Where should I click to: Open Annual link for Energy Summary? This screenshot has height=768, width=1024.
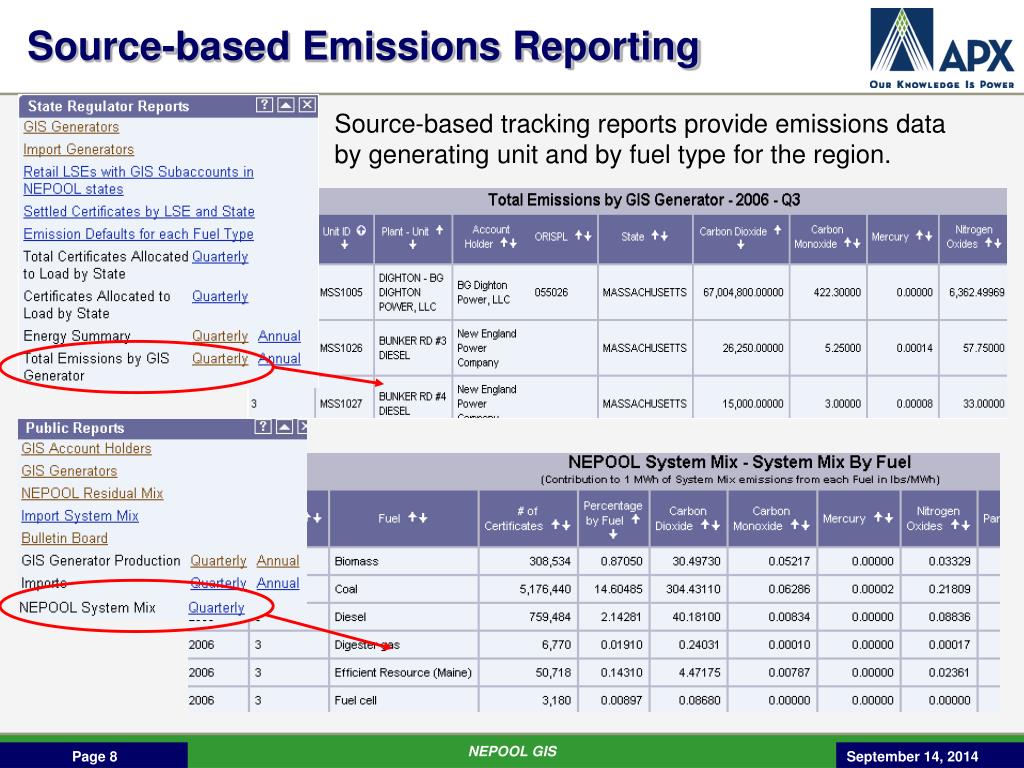tap(279, 336)
